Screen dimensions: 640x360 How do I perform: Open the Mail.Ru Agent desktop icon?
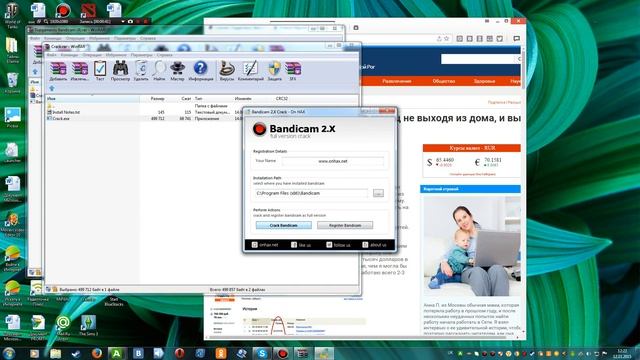(63, 327)
